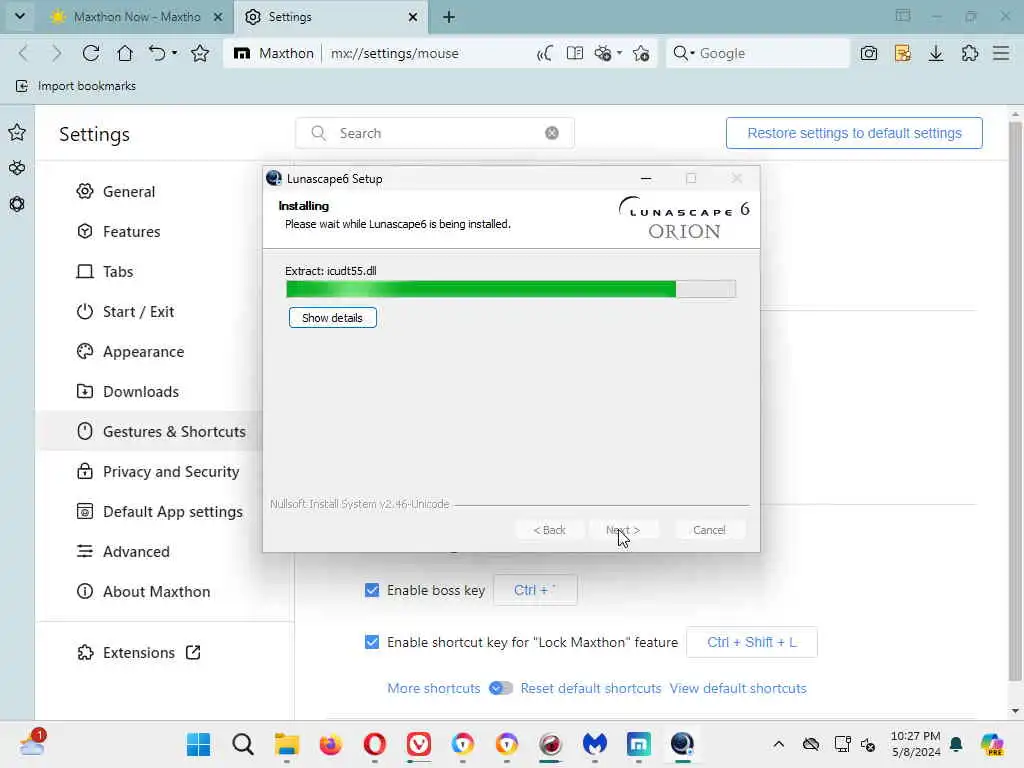This screenshot has width=1024, height=768.
Task: Click Show details in Lunascape6 Setup
Action: click(x=332, y=318)
